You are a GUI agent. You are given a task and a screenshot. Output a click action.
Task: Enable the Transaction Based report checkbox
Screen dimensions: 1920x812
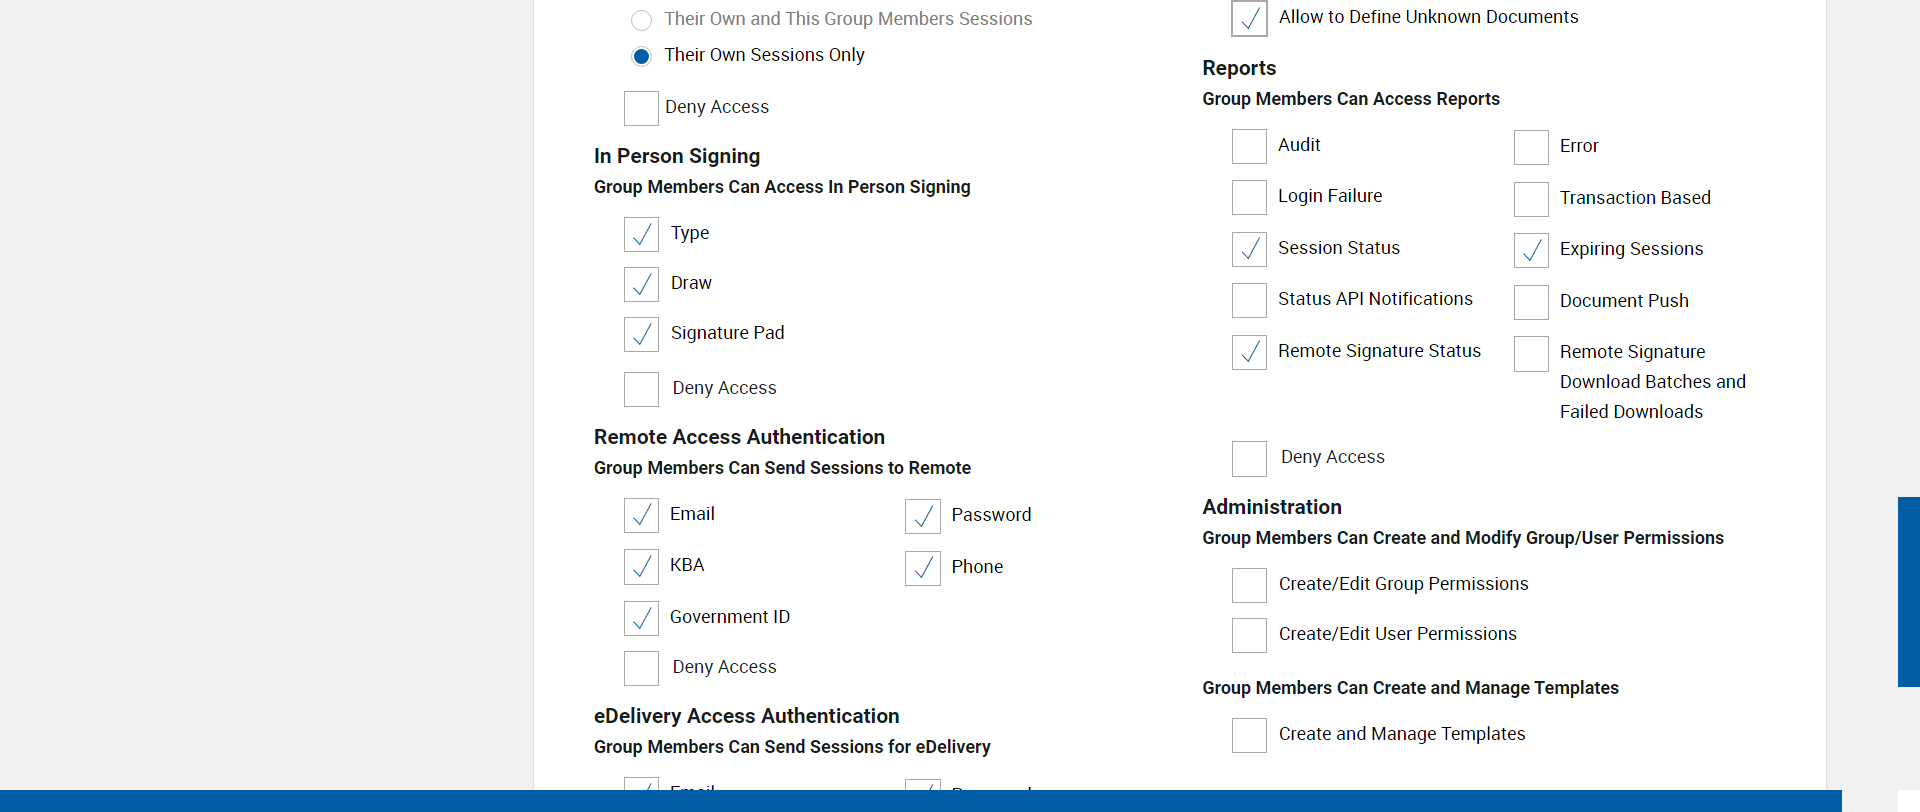coord(1531,199)
